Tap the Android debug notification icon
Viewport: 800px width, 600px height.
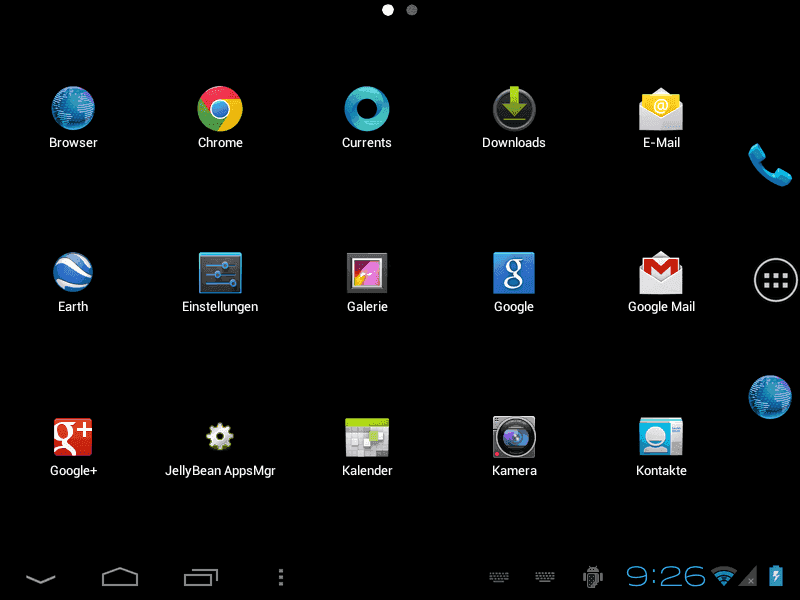592,577
